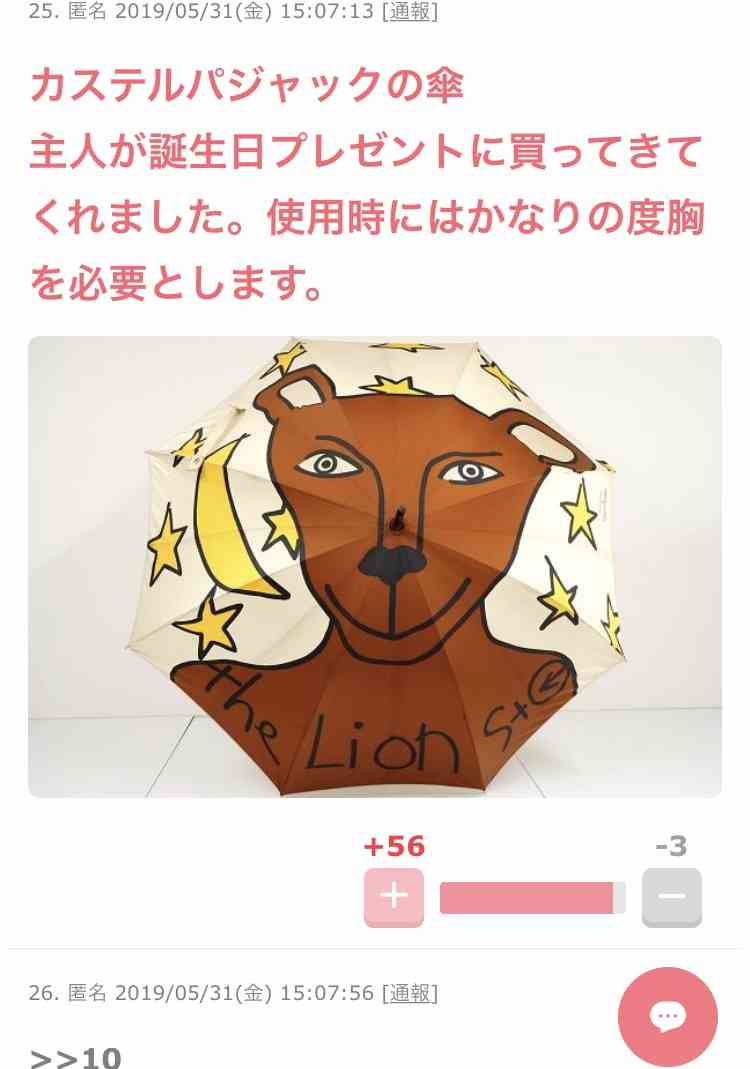Open the lion umbrella photo
Image resolution: width=750 pixels, height=1069 pixels.
[375, 567]
